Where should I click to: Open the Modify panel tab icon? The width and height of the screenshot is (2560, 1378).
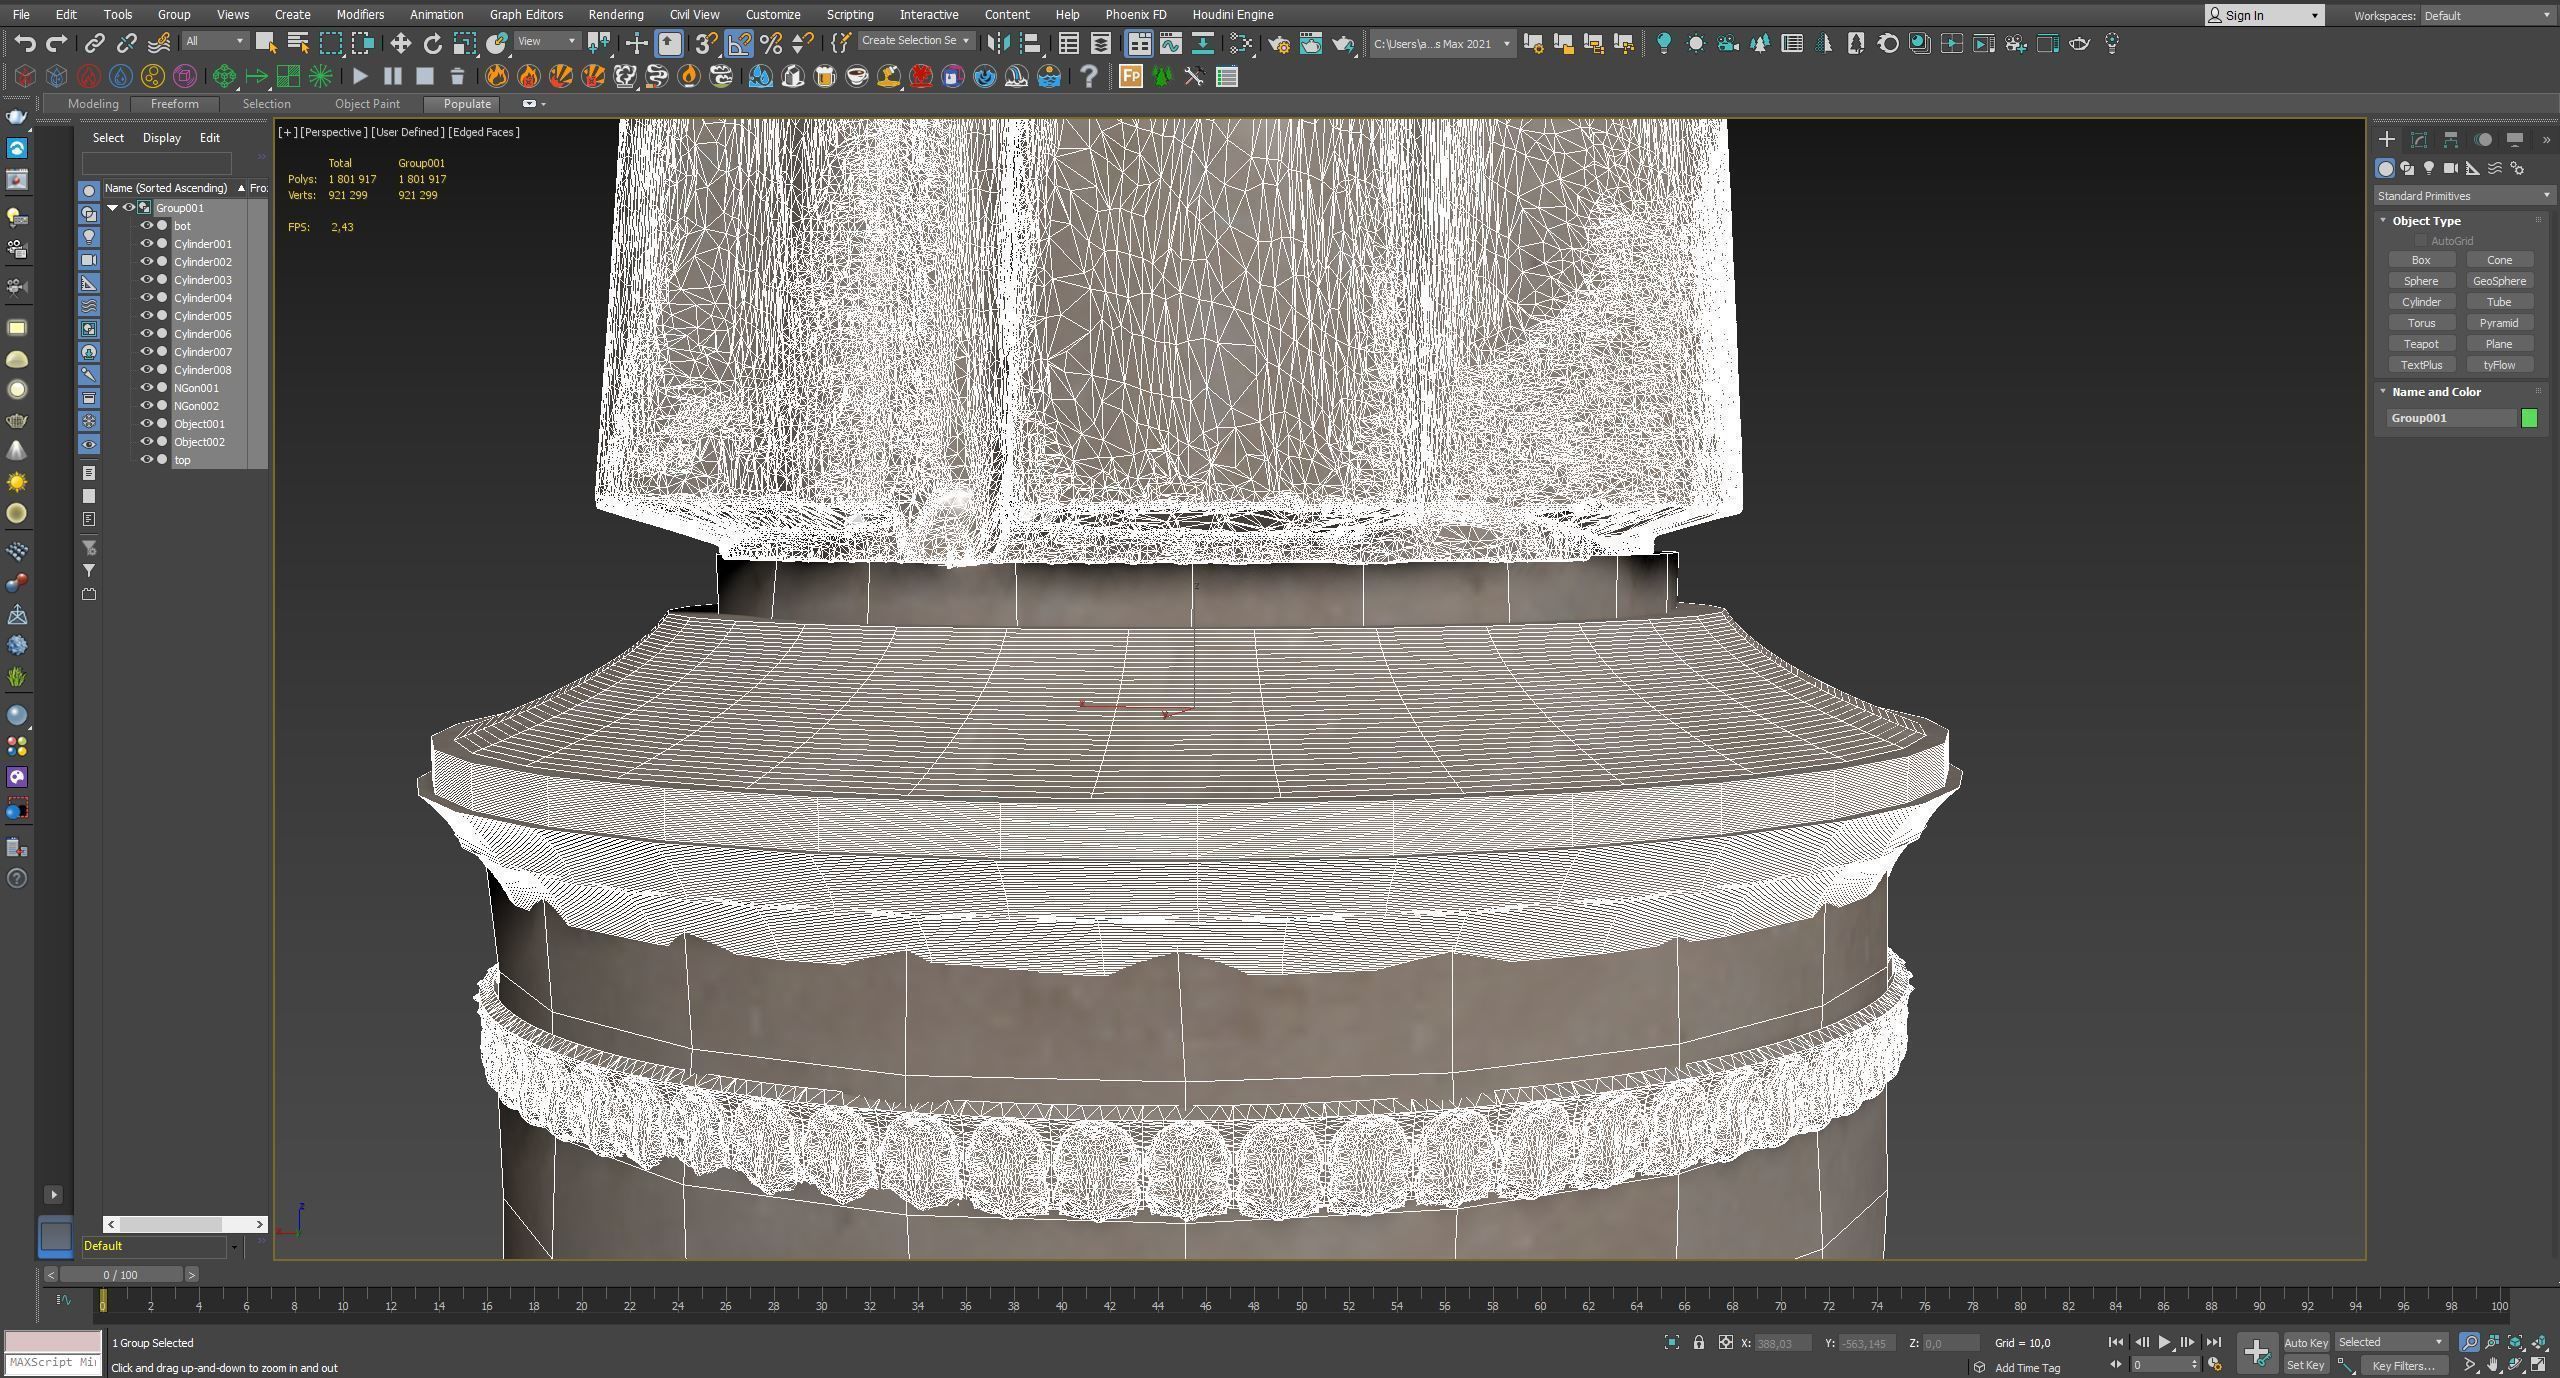point(2418,140)
